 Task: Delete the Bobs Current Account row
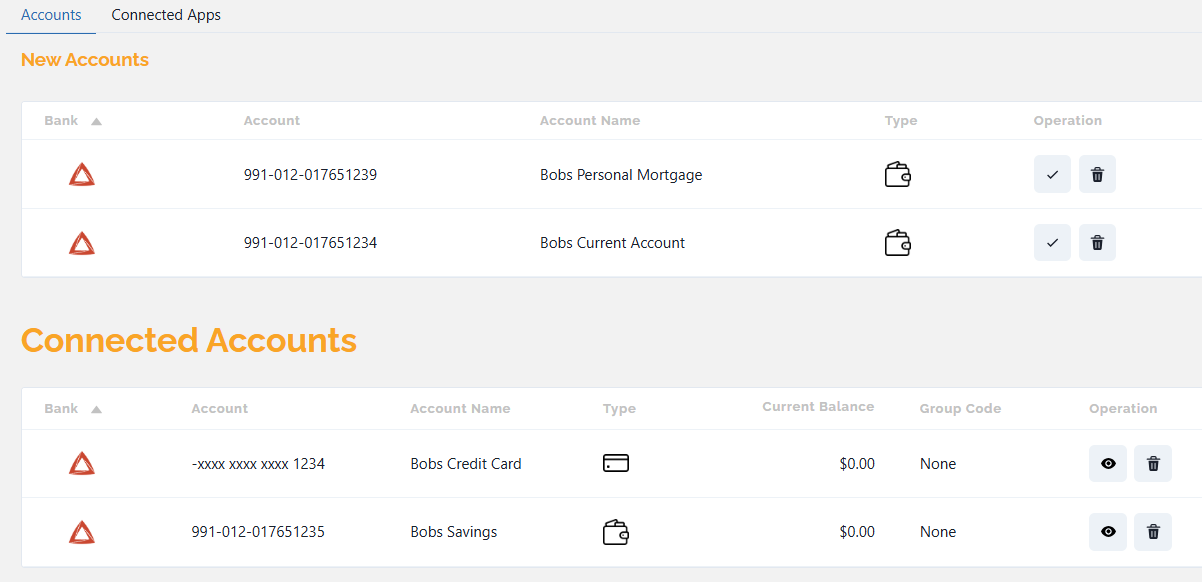coord(1097,243)
